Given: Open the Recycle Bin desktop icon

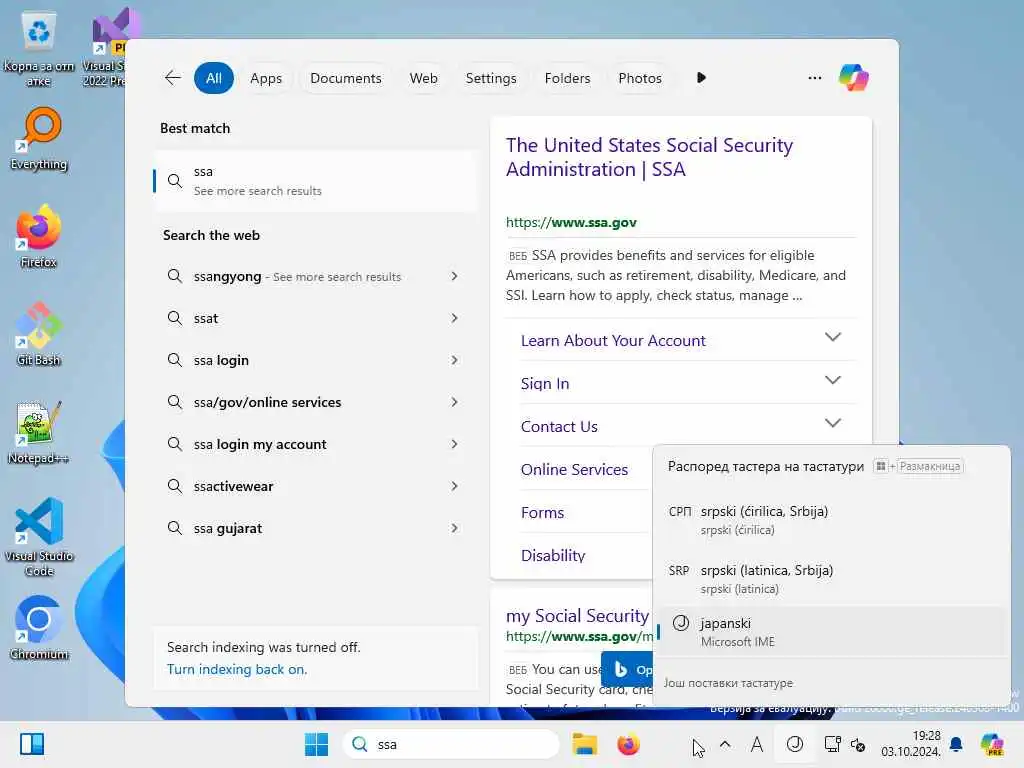Looking at the screenshot, I should [x=39, y=49].
